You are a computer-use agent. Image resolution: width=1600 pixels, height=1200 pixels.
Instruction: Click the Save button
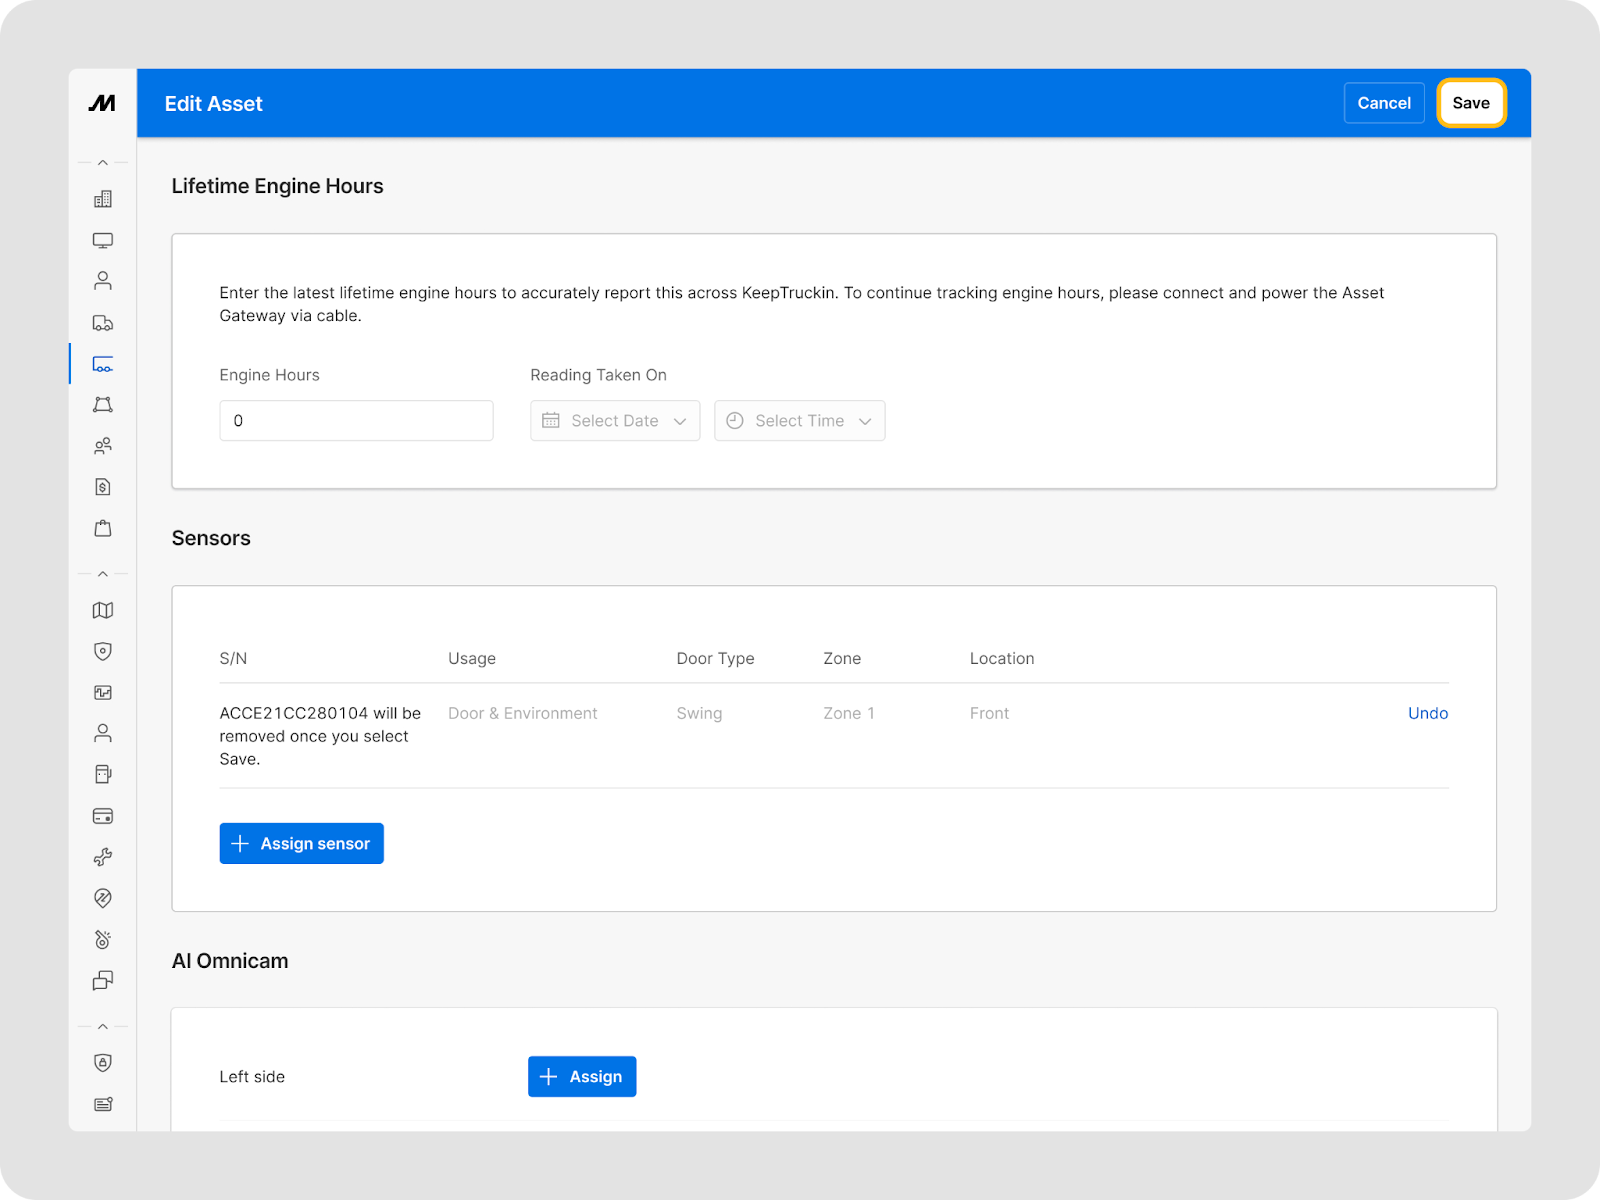click(1470, 103)
